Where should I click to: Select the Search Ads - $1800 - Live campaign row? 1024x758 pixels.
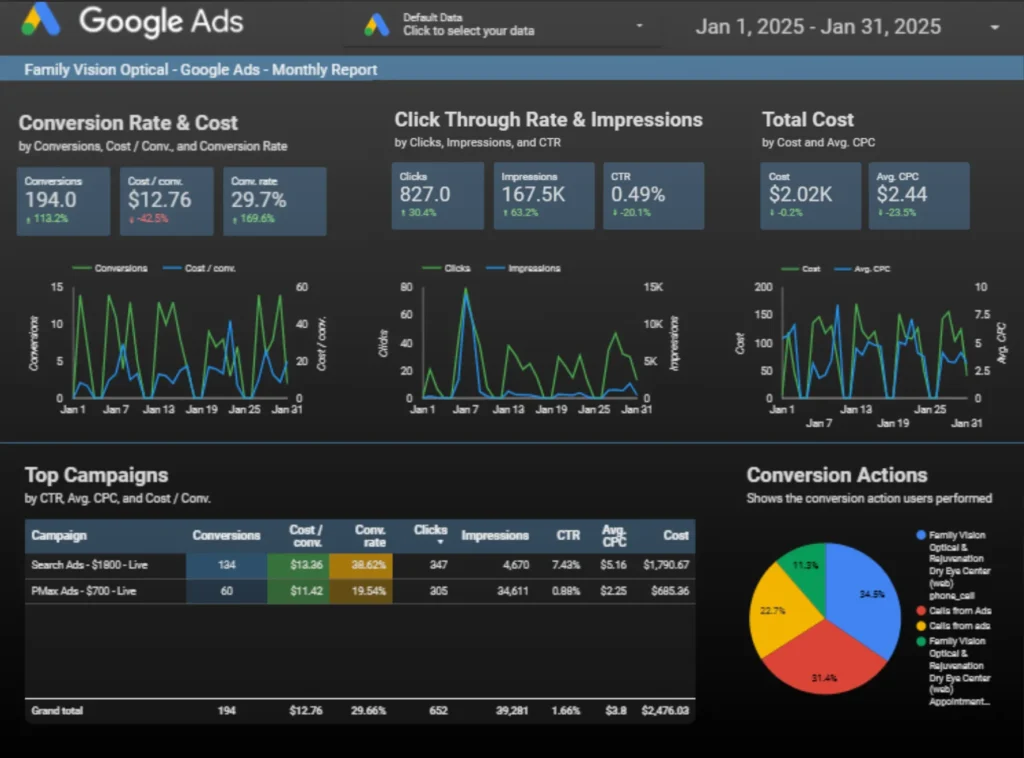[x=360, y=565]
